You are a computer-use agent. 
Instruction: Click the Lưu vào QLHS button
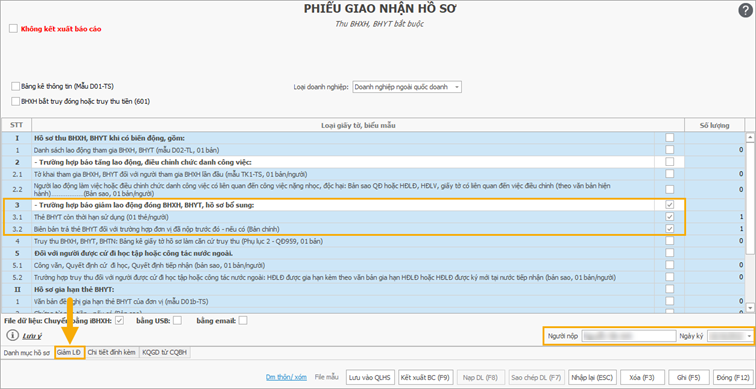[370, 377]
